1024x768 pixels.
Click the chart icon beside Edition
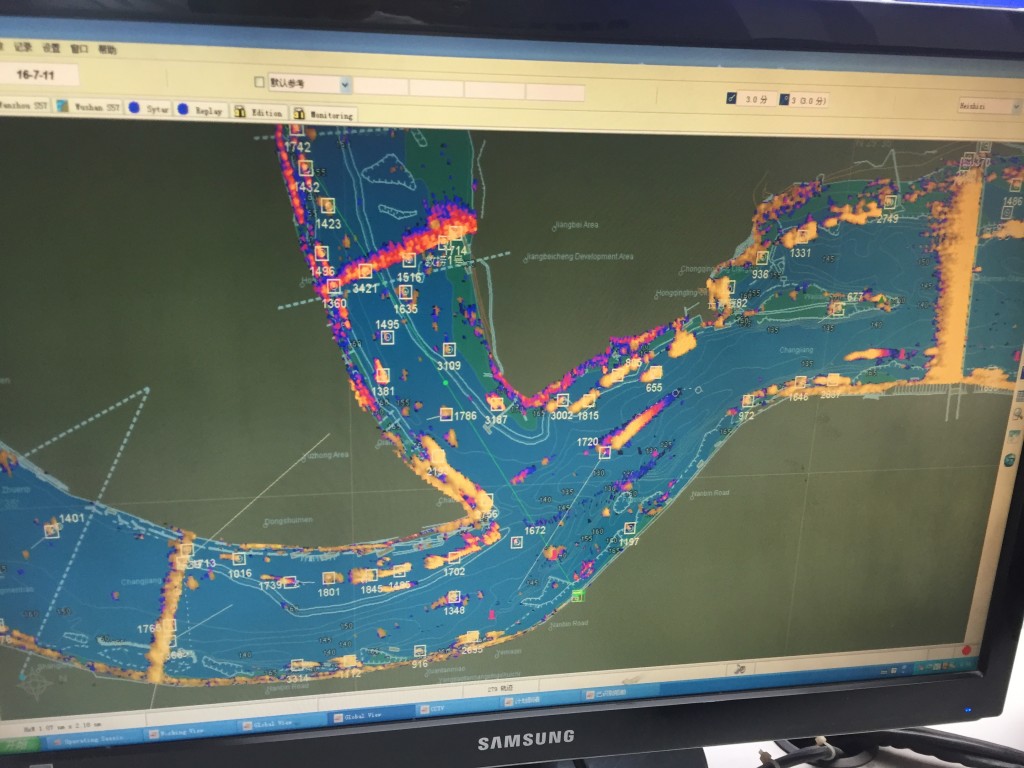(x=240, y=112)
